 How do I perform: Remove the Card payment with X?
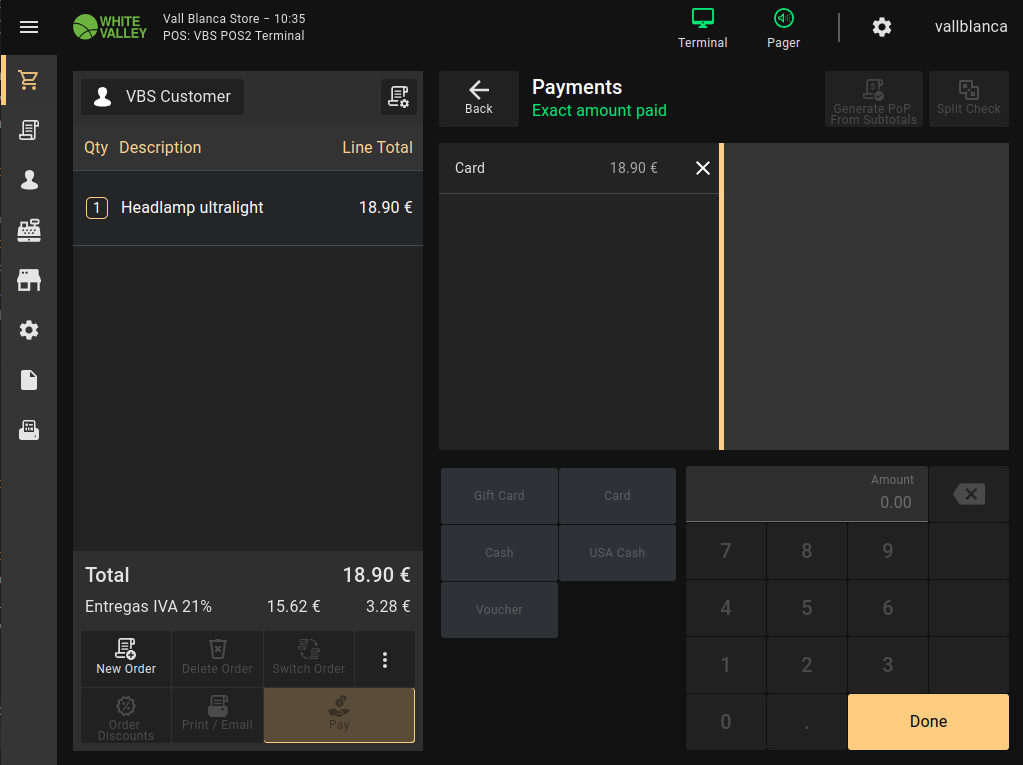click(x=703, y=168)
